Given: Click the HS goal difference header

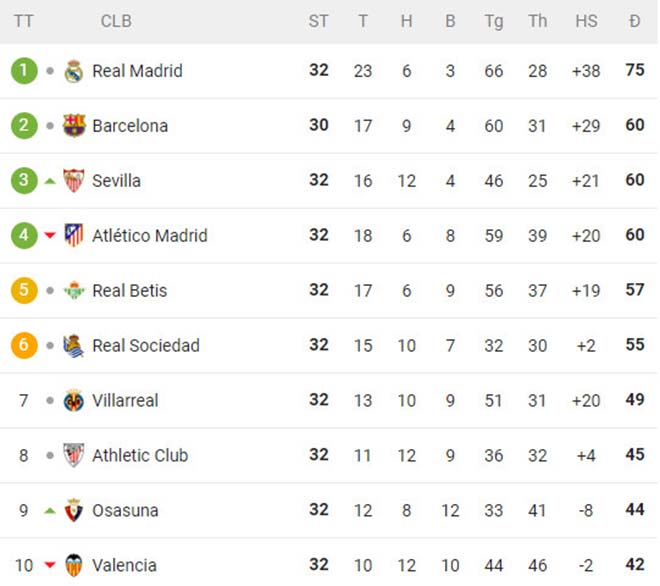Looking at the screenshot, I should [586, 21].
